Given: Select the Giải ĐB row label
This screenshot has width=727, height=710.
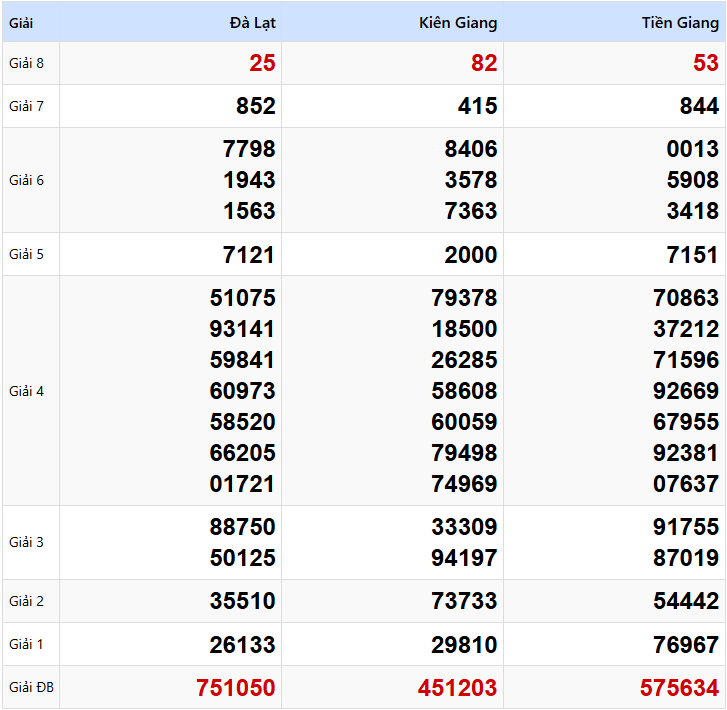Looking at the screenshot, I should (32, 687).
